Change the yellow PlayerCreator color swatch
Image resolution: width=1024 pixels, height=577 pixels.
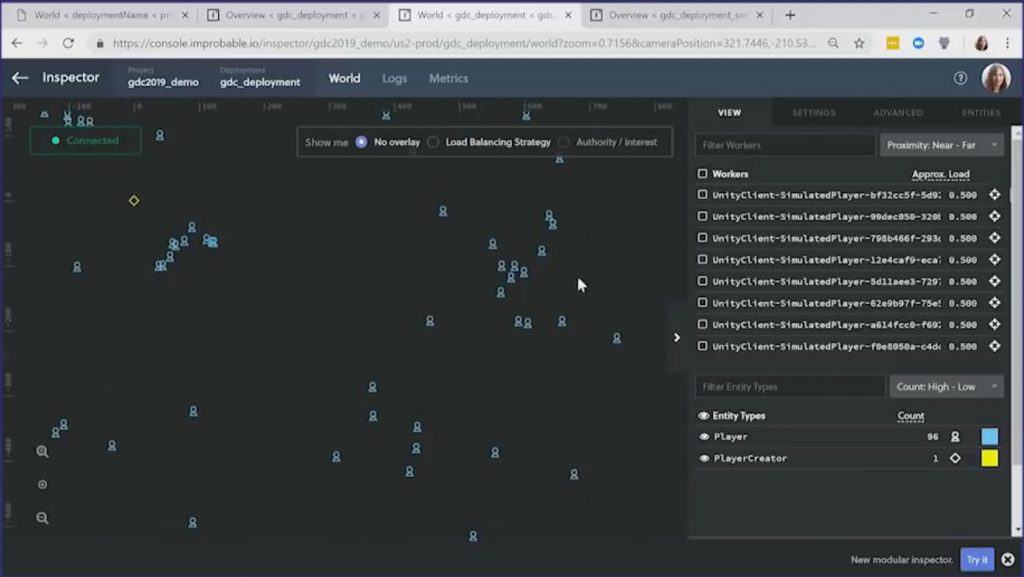point(989,458)
